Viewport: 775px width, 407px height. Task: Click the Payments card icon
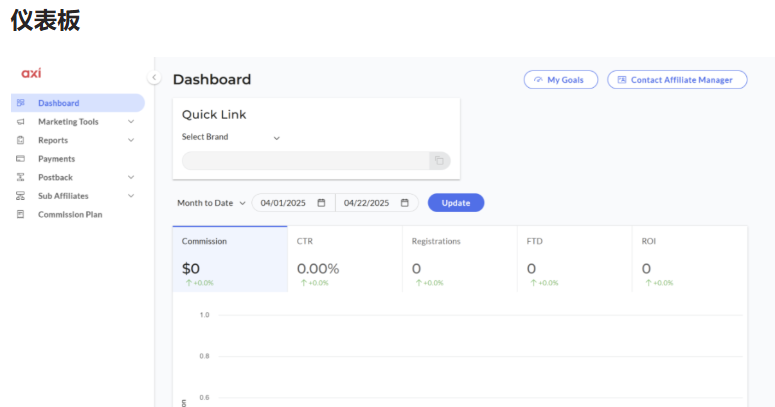click(20, 159)
